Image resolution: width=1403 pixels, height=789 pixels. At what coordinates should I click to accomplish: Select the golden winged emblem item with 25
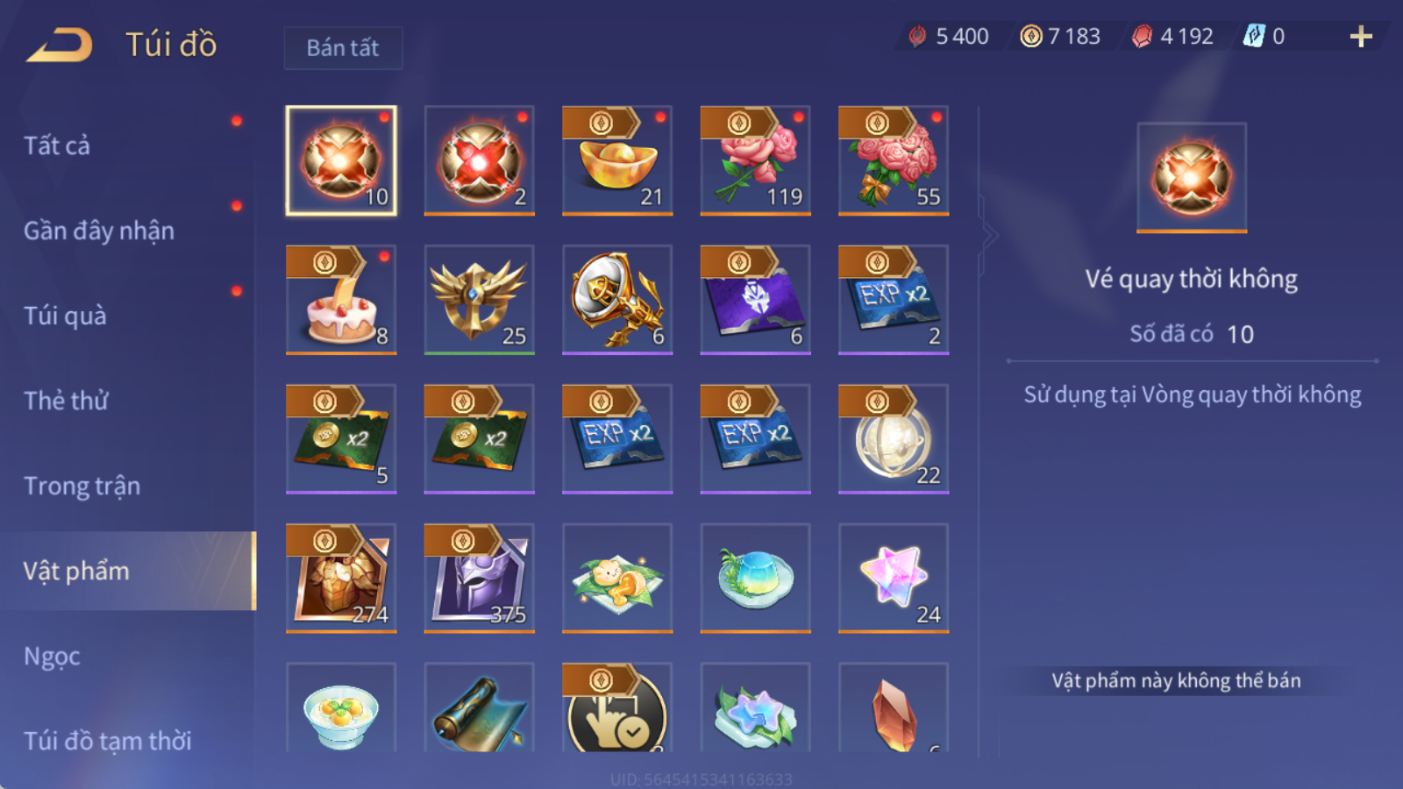(479, 300)
